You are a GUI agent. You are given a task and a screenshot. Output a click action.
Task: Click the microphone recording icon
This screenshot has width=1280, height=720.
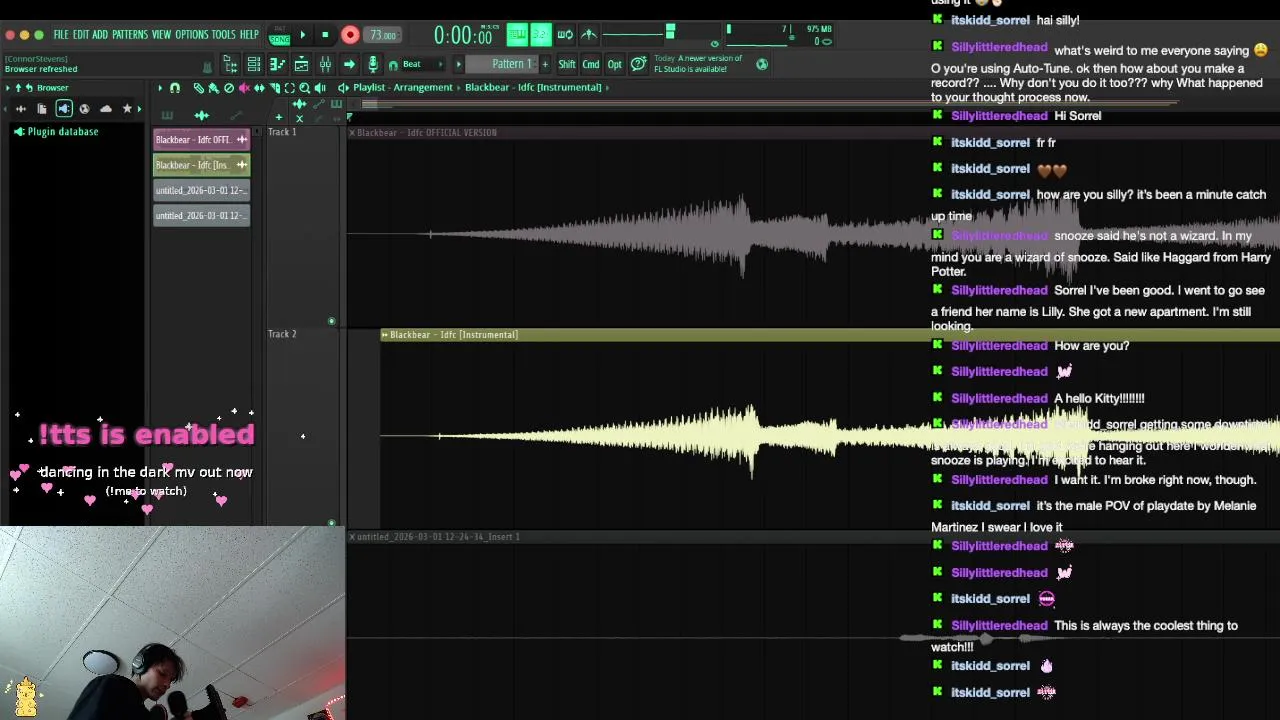click(373, 64)
